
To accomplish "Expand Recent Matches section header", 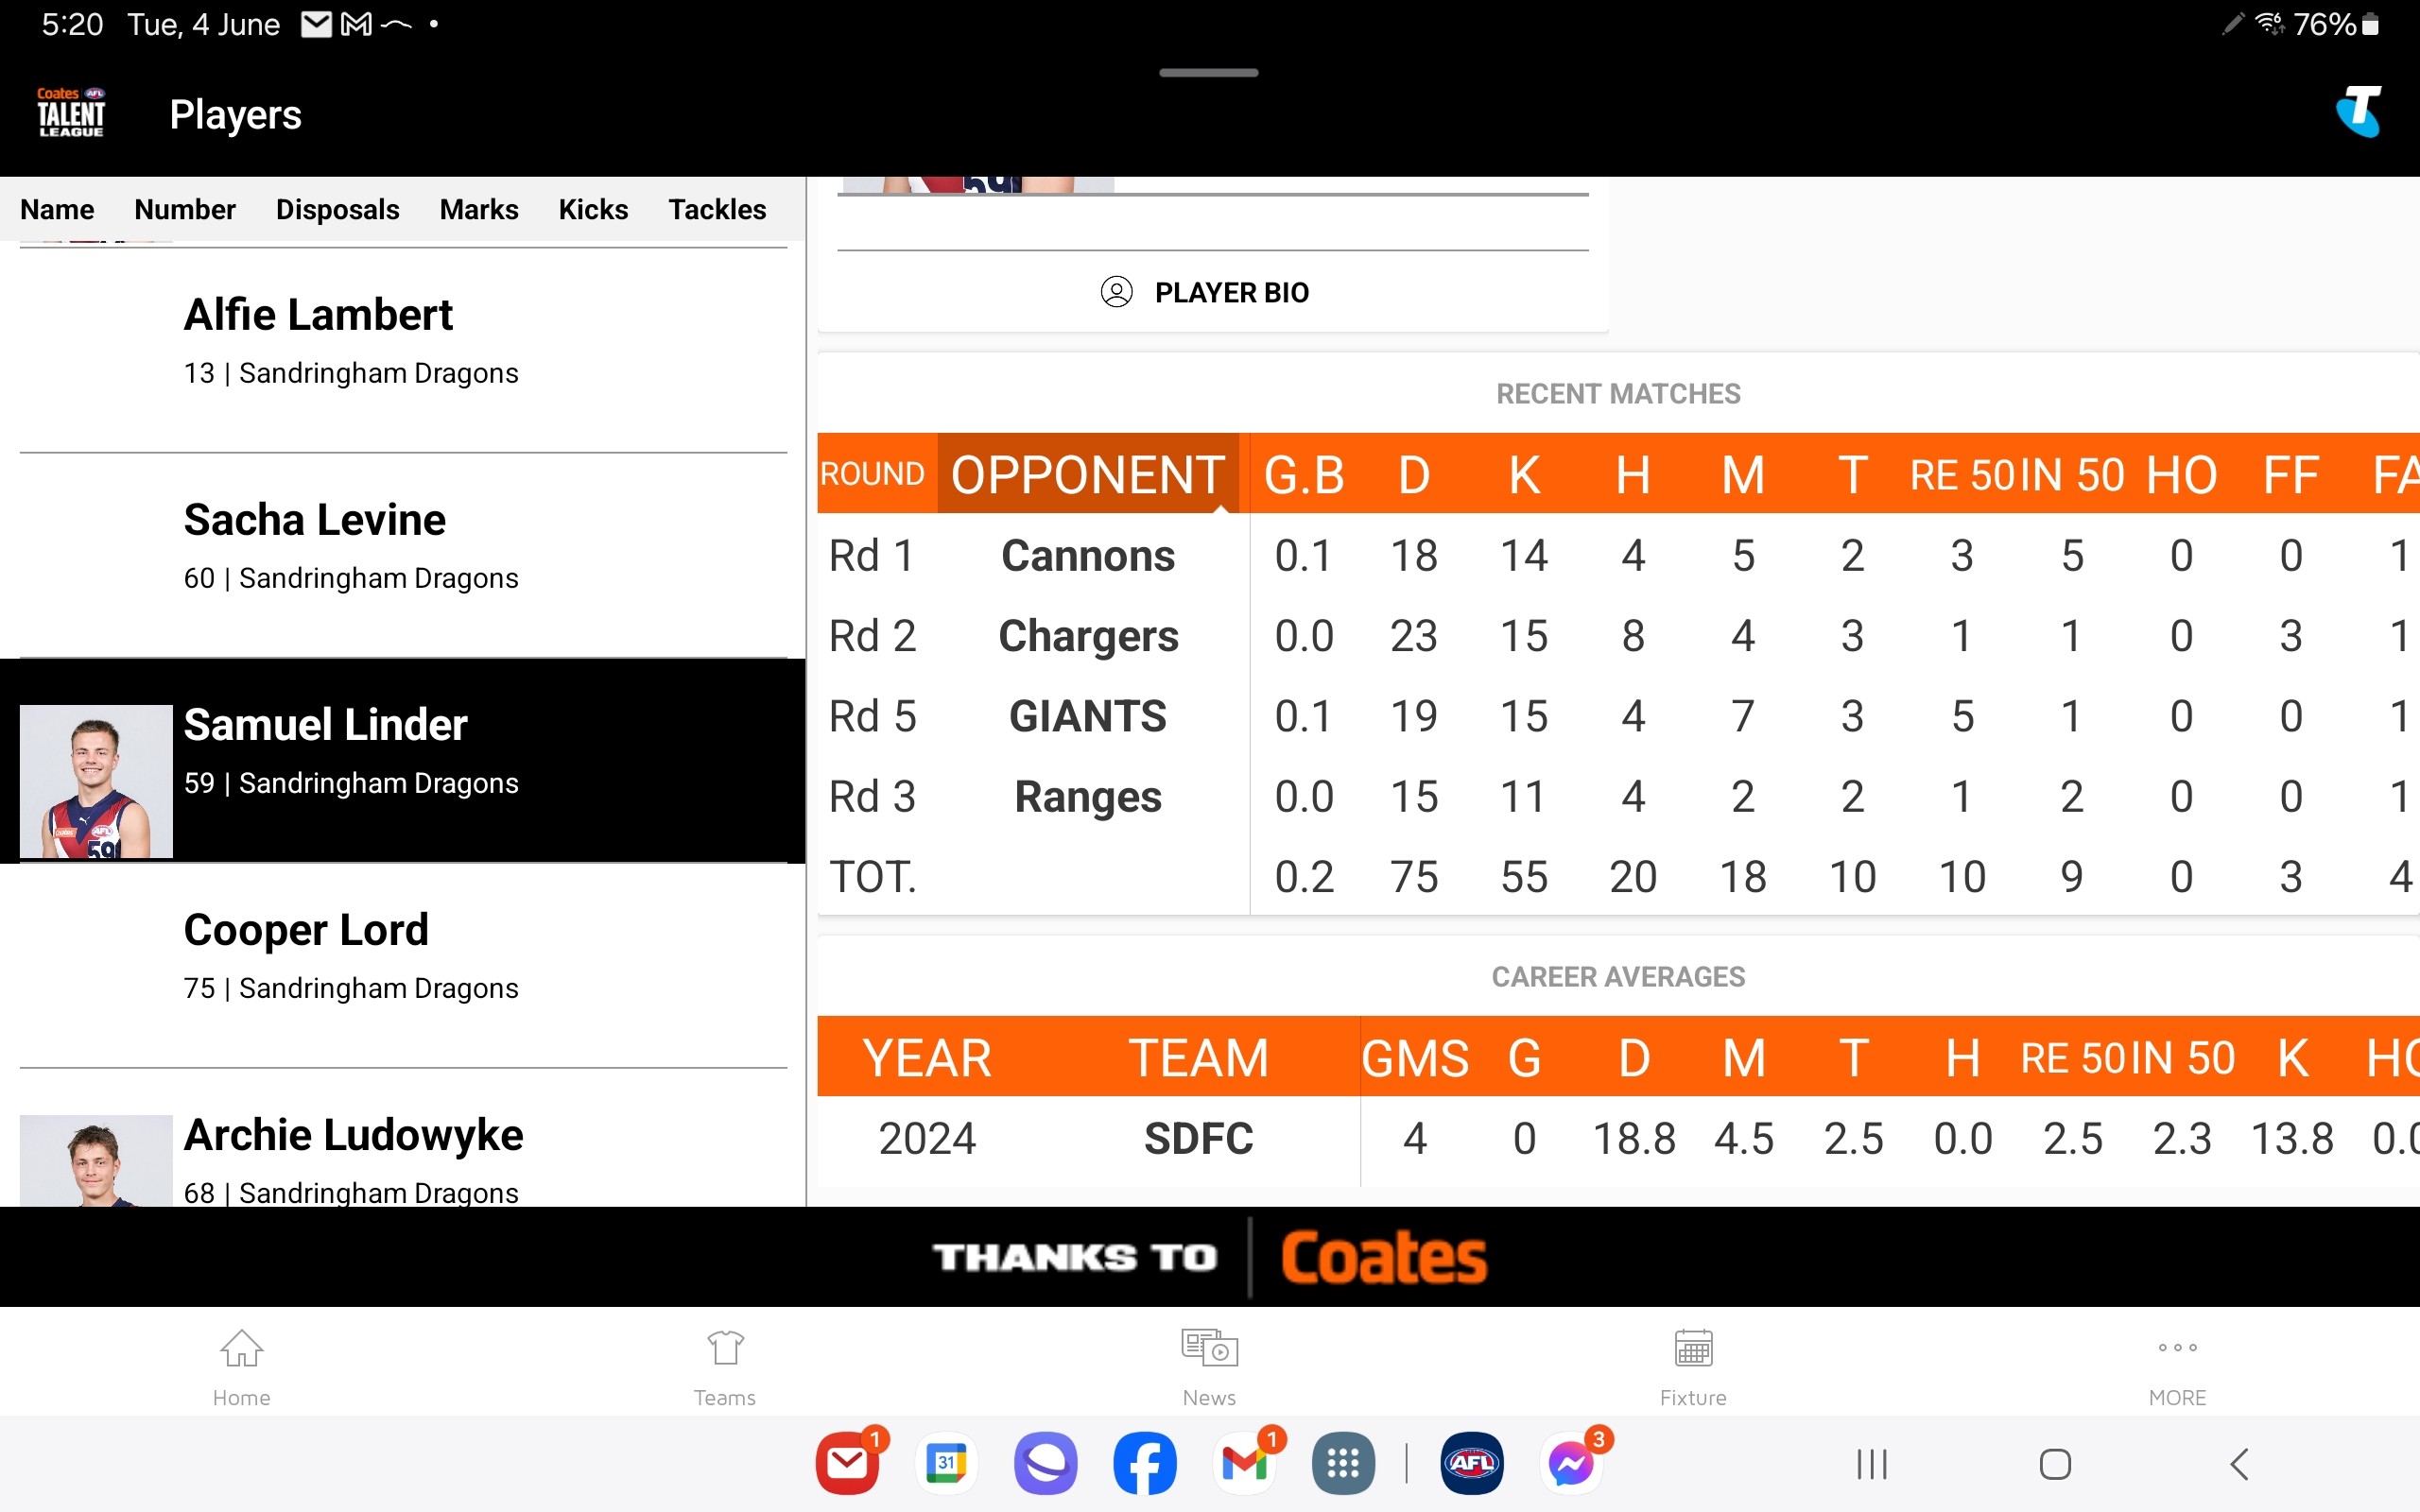I will coord(1616,392).
